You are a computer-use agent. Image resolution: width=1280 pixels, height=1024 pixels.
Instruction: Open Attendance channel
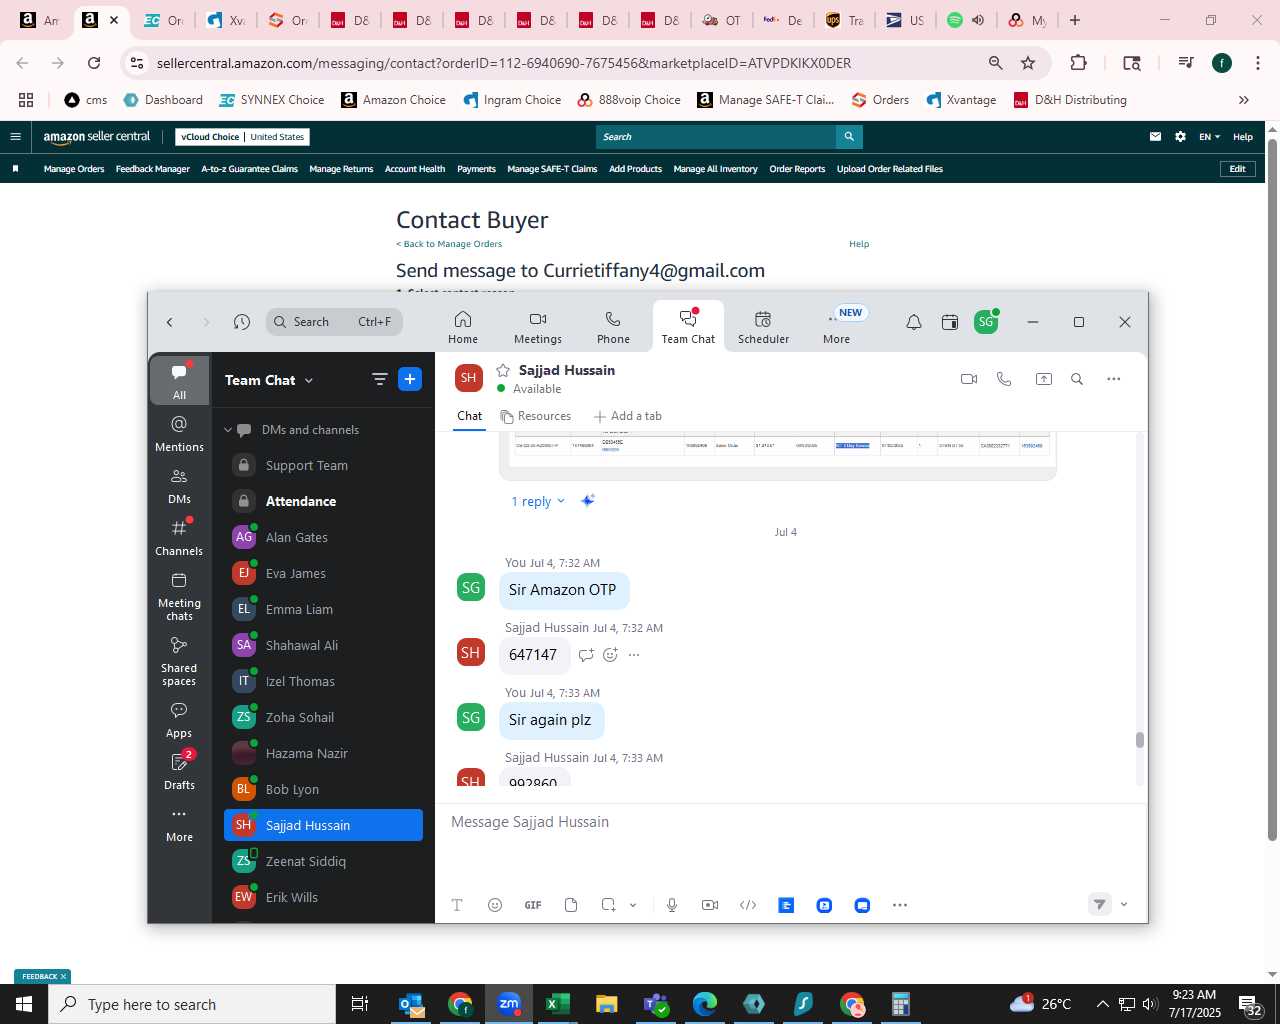point(323,501)
